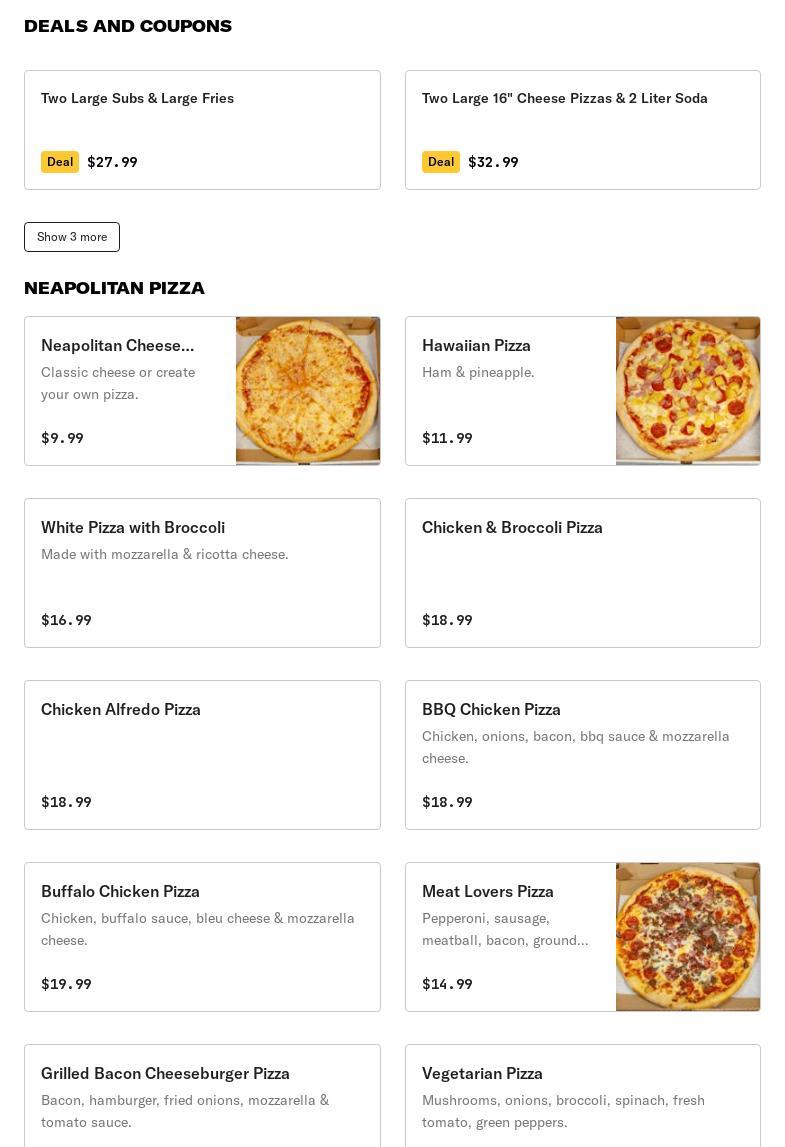The height and width of the screenshot is (1147, 785).
Task: Open Meat Lovers Pizza title
Action: [x=488, y=891]
